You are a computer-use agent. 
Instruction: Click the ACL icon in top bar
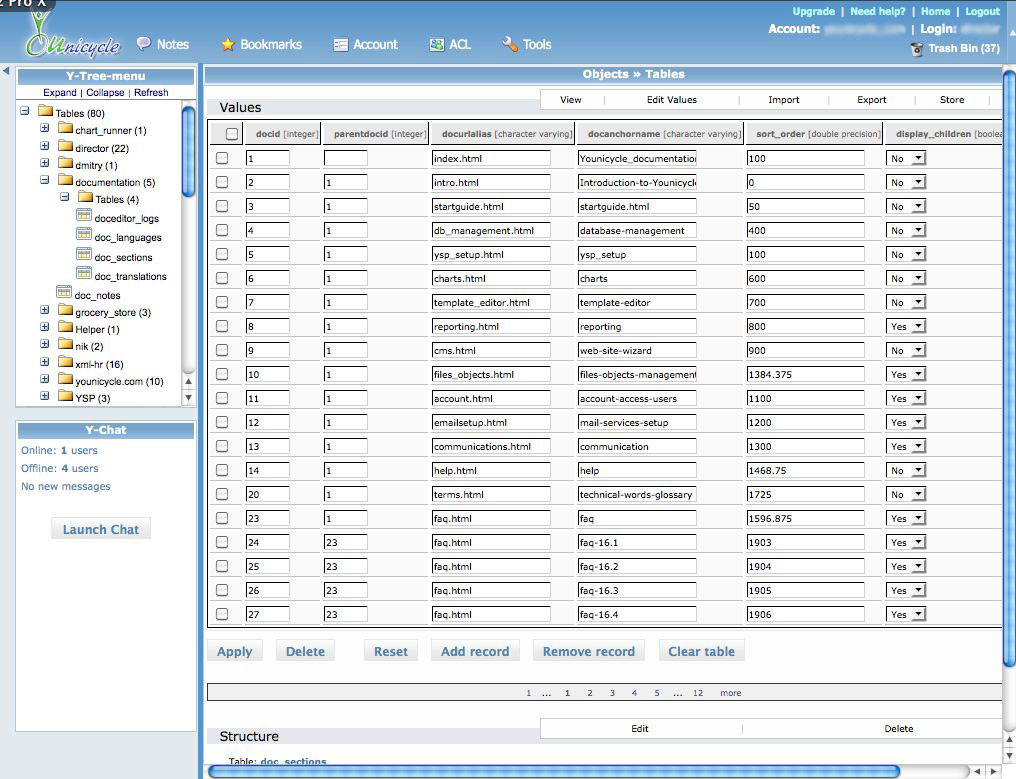pyautogui.click(x=437, y=44)
